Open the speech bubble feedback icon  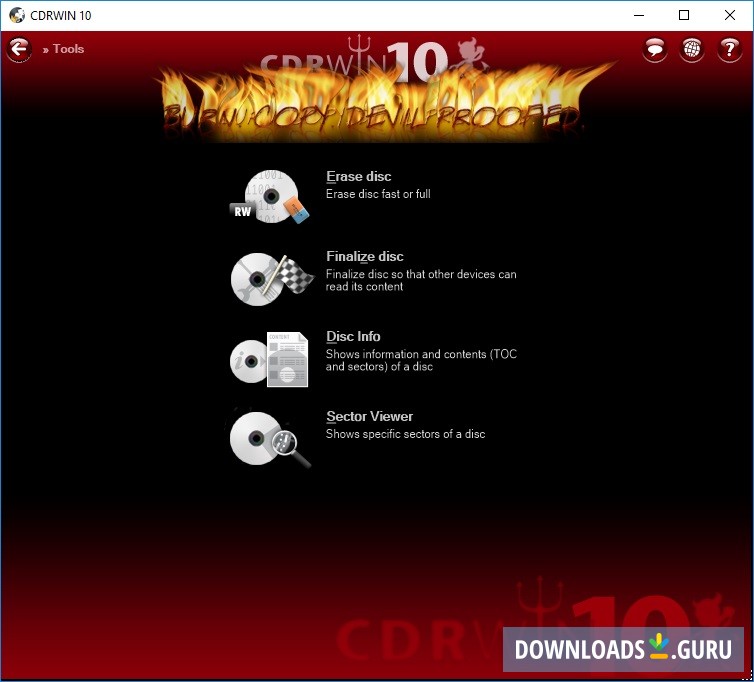tap(654, 49)
